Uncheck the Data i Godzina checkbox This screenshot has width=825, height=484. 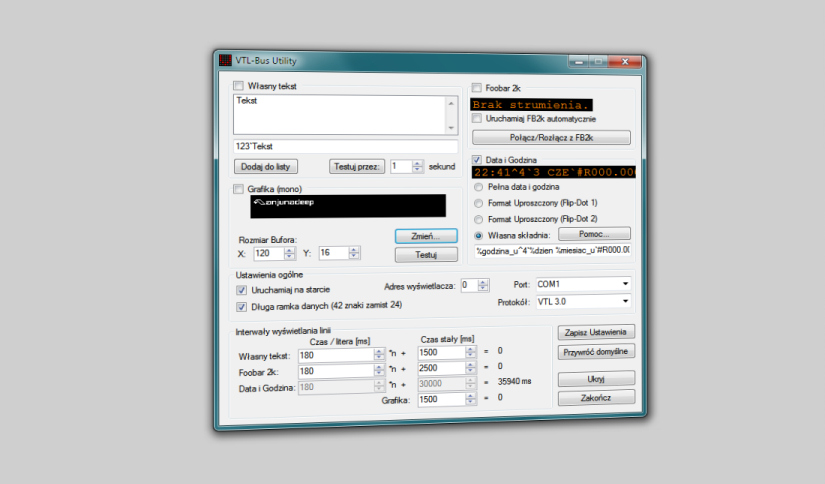coord(477,159)
